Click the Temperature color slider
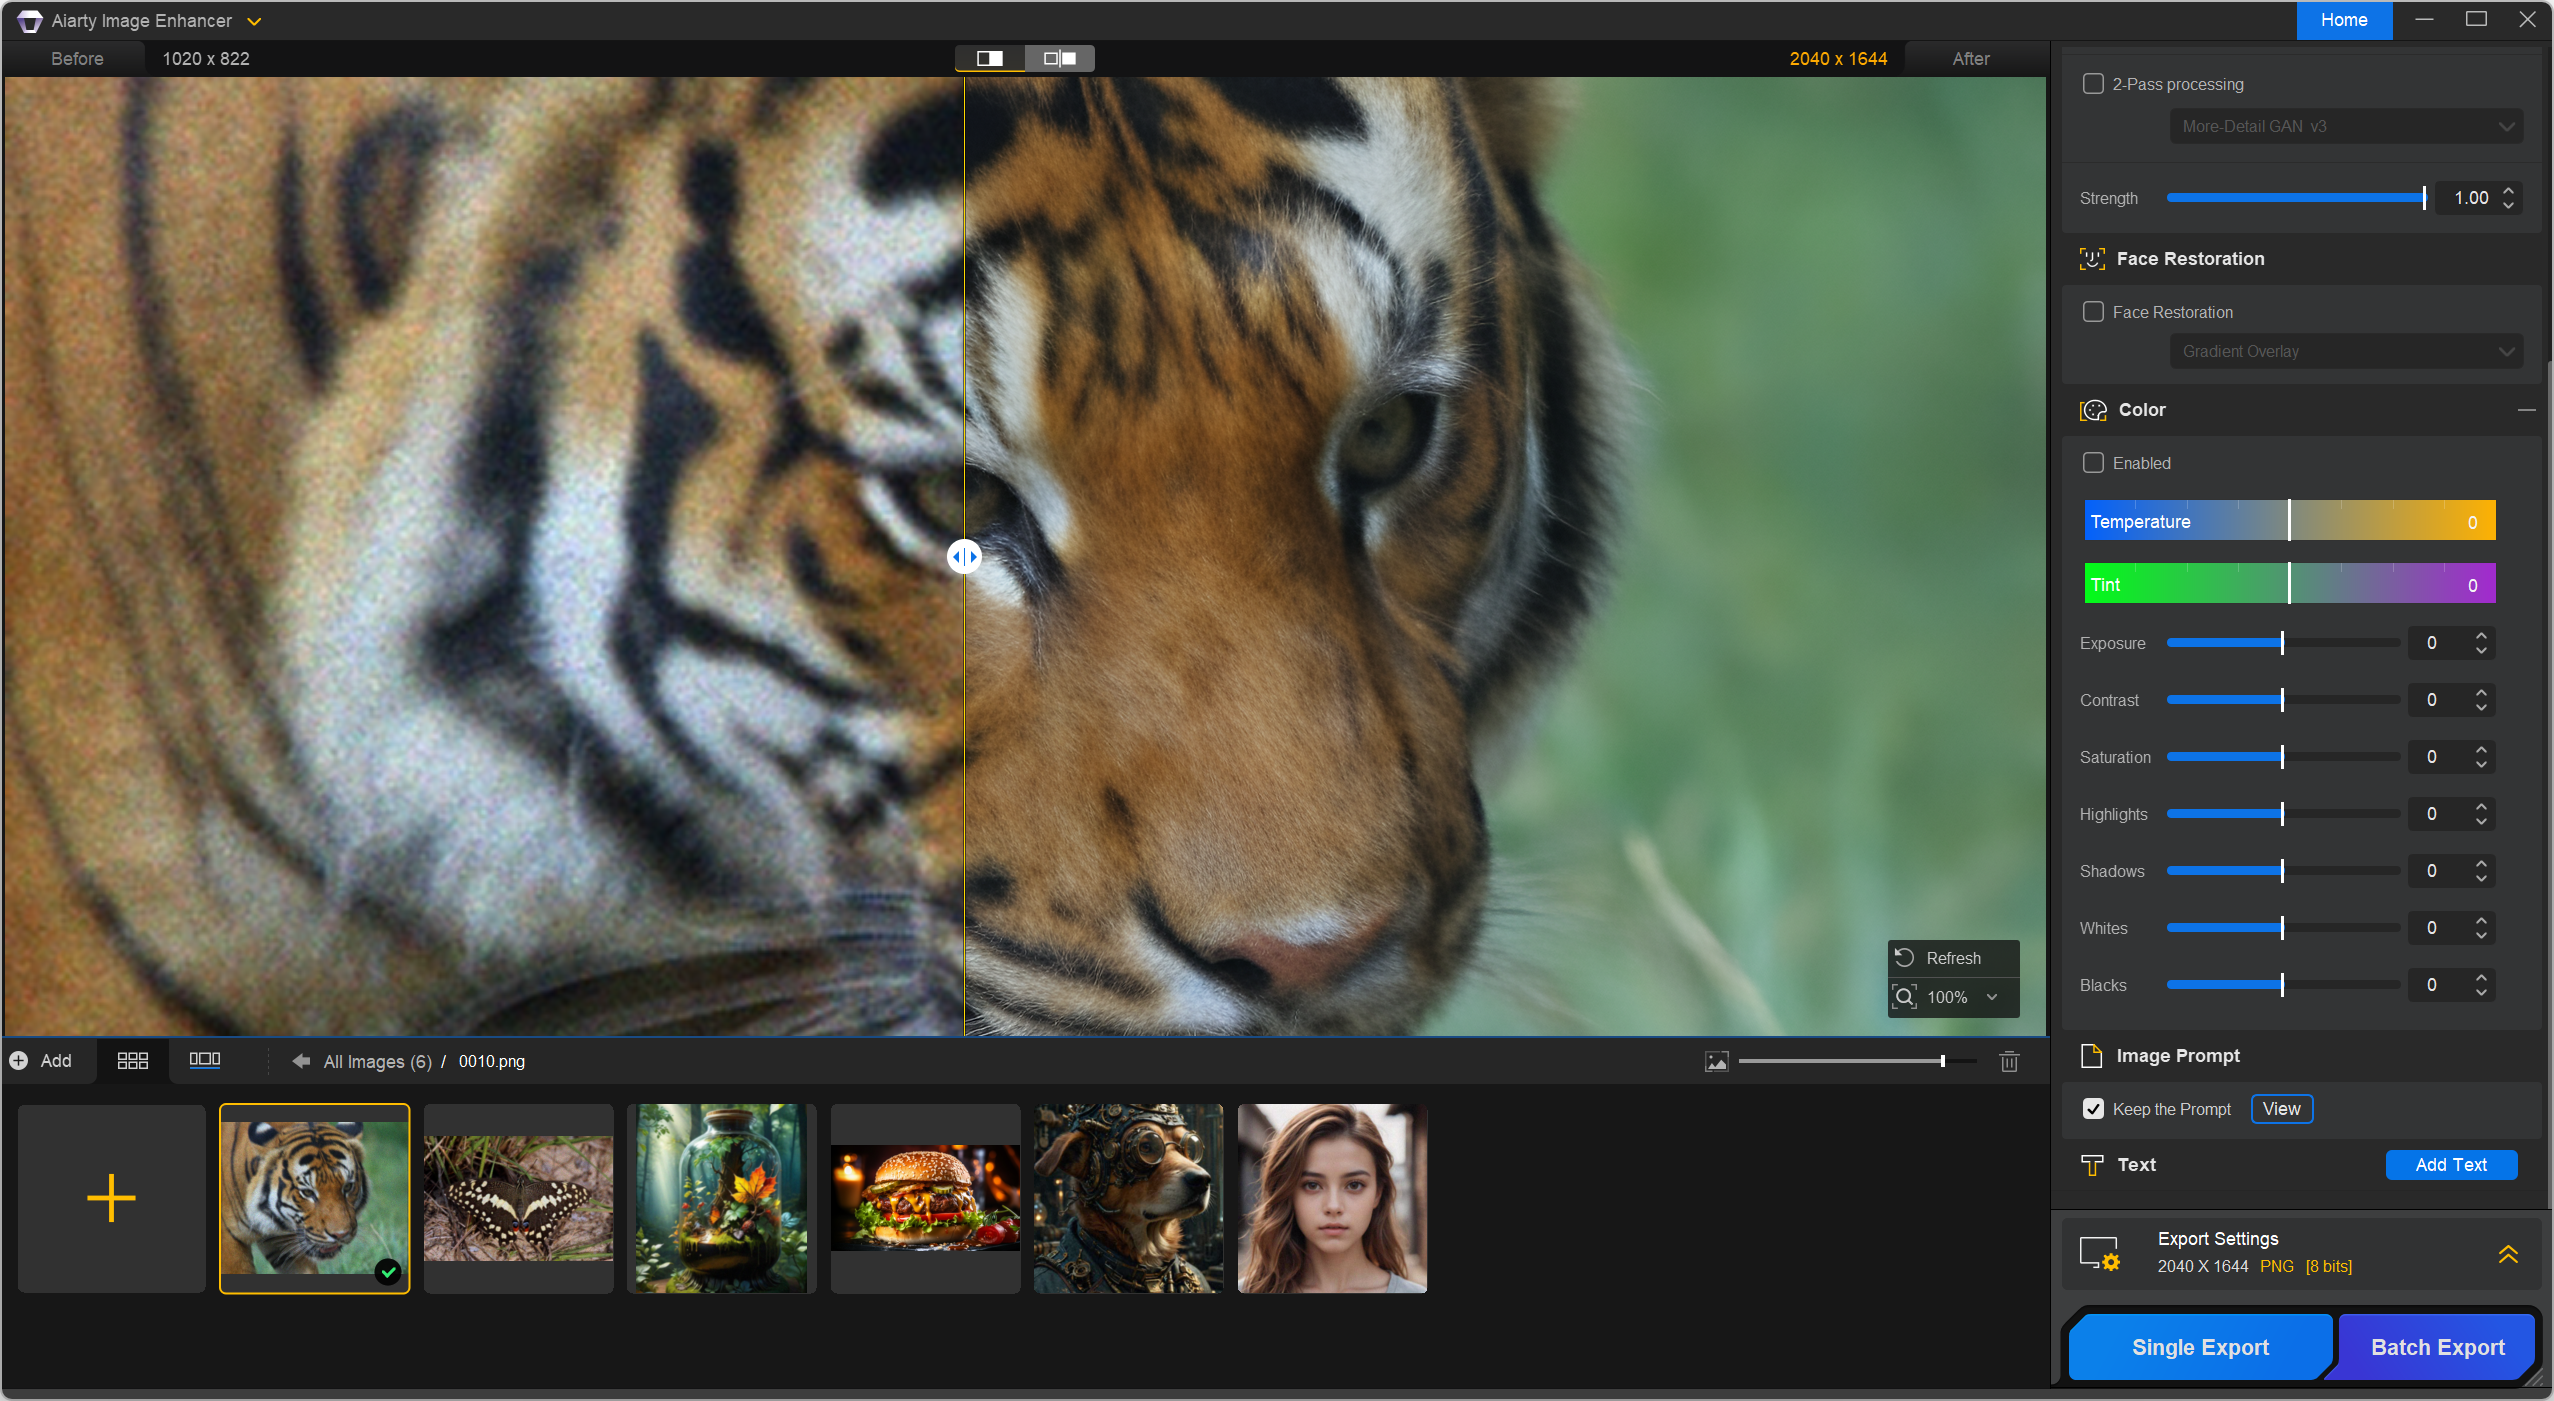 coord(2289,521)
